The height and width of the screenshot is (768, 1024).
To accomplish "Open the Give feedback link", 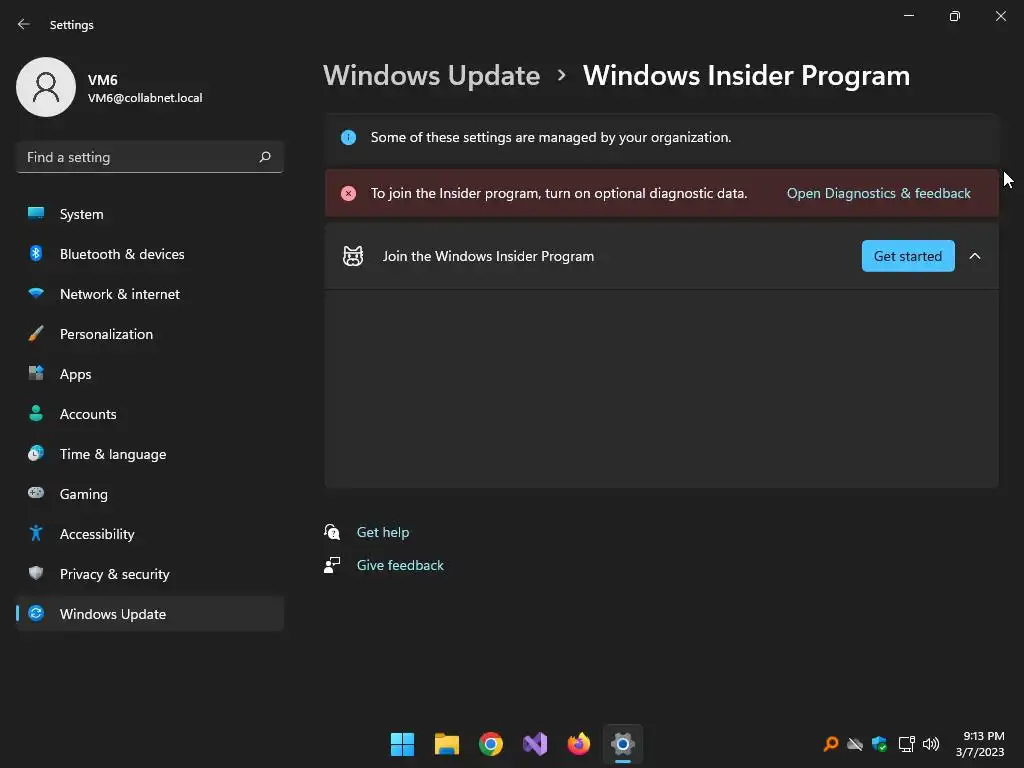I will pyautogui.click(x=400, y=566).
